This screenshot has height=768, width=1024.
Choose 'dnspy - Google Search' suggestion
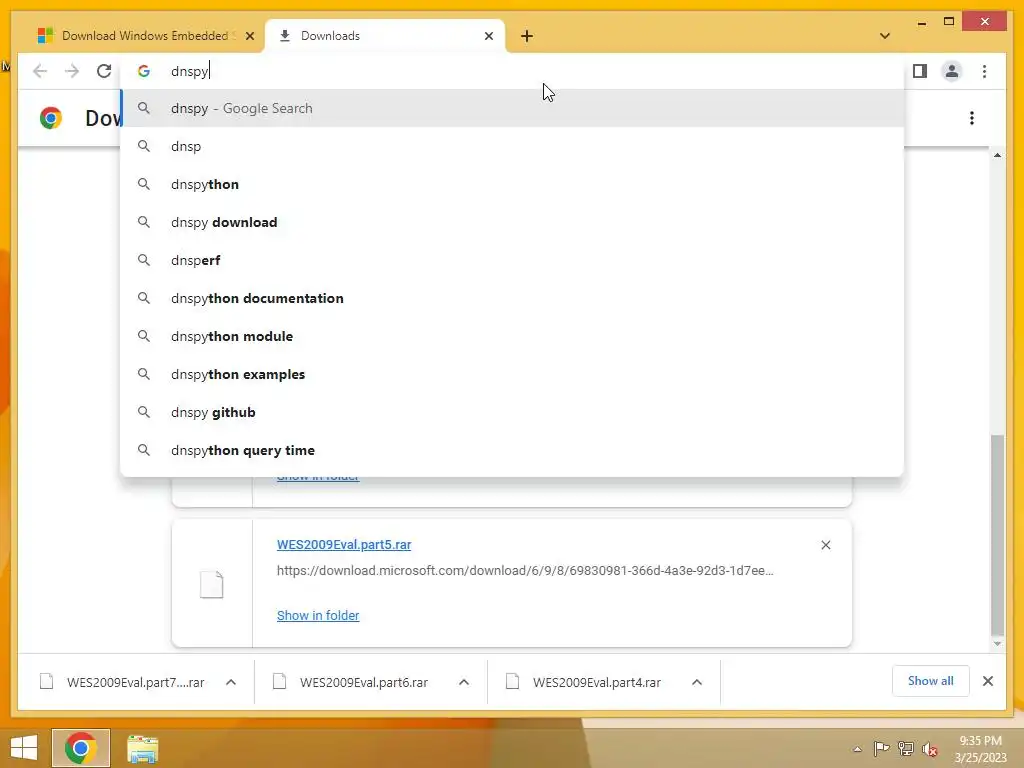coord(513,108)
